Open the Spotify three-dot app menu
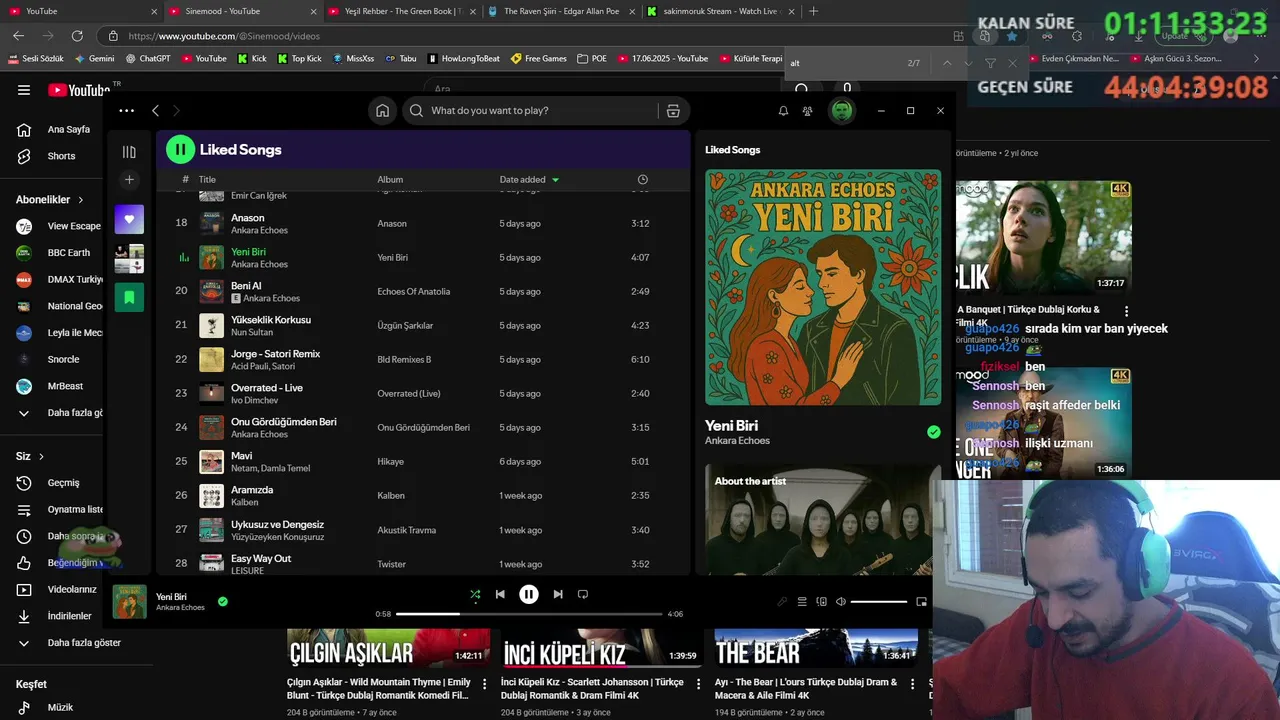The width and height of the screenshot is (1280, 720). [x=126, y=111]
